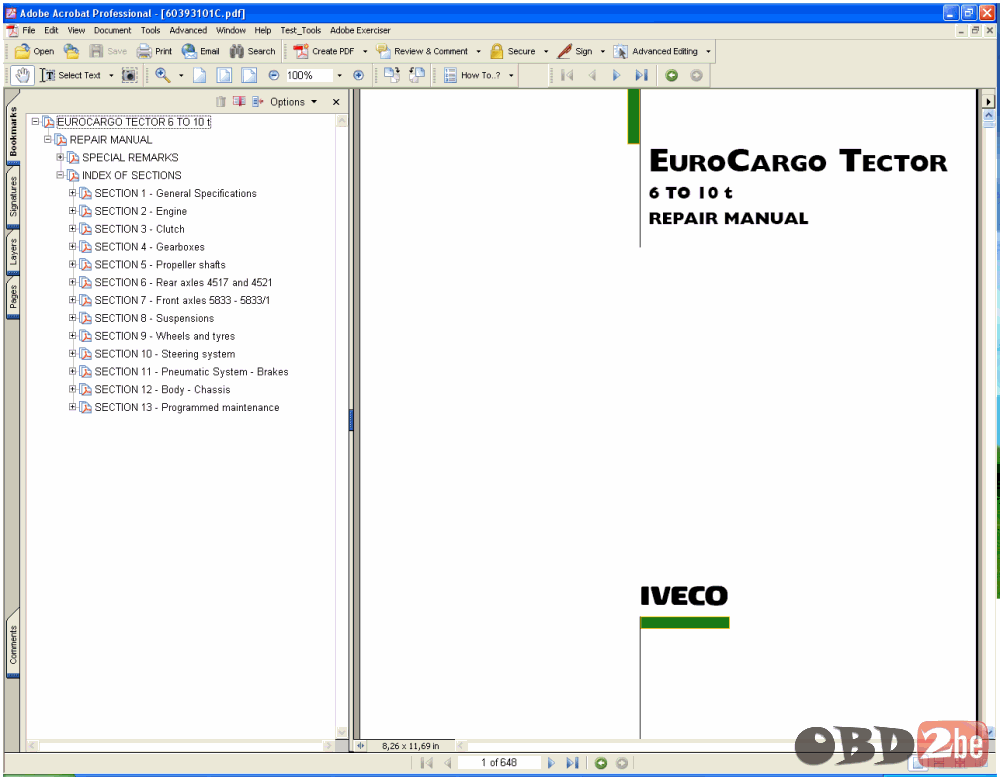Delete selected bookmark trash icon
The width and height of the screenshot is (1000, 777).
[221, 101]
